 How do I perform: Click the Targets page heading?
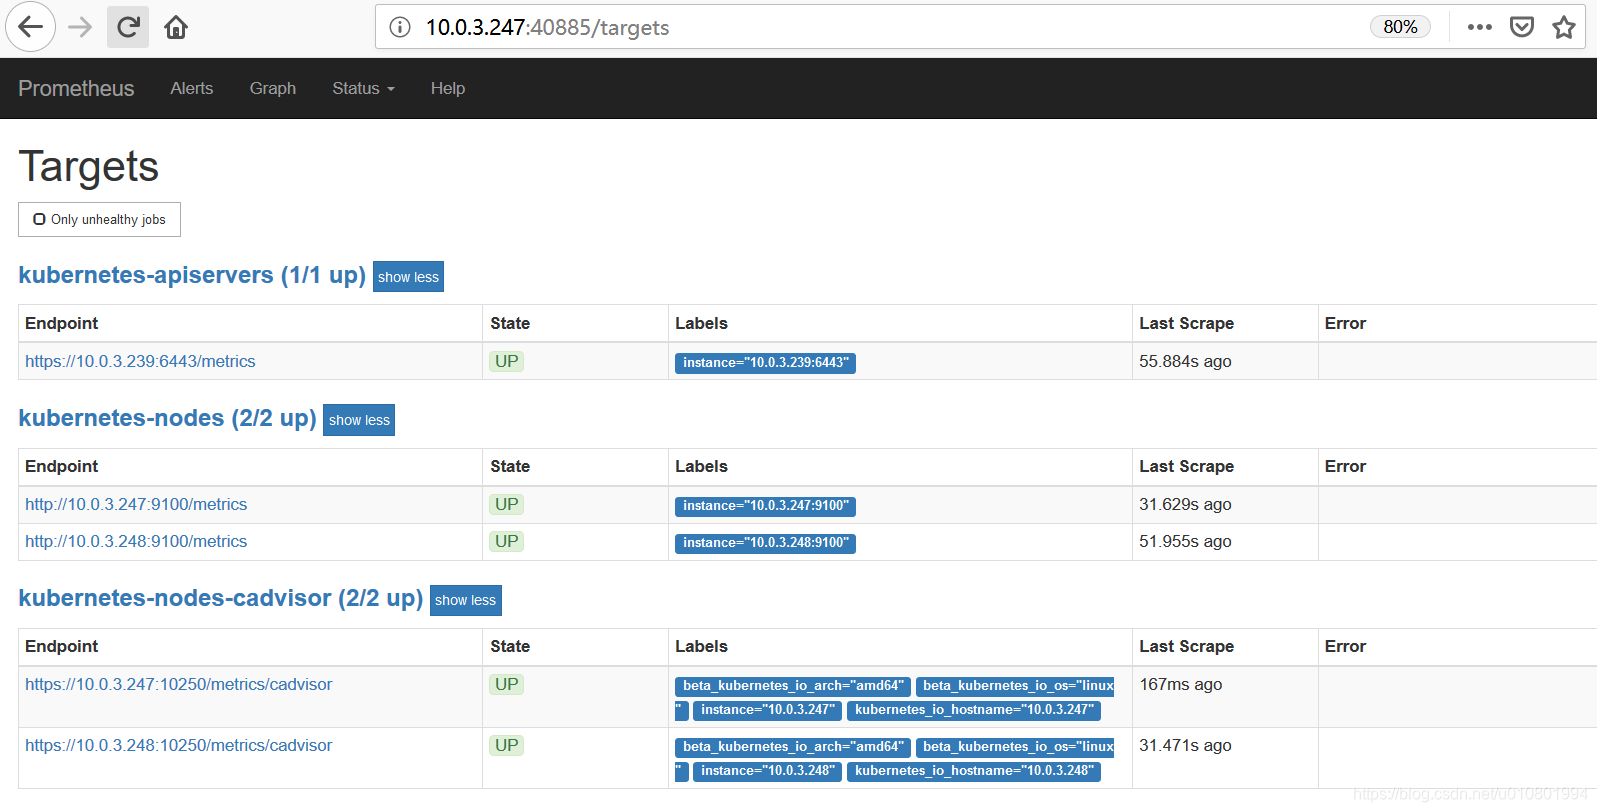click(x=89, y=166)
